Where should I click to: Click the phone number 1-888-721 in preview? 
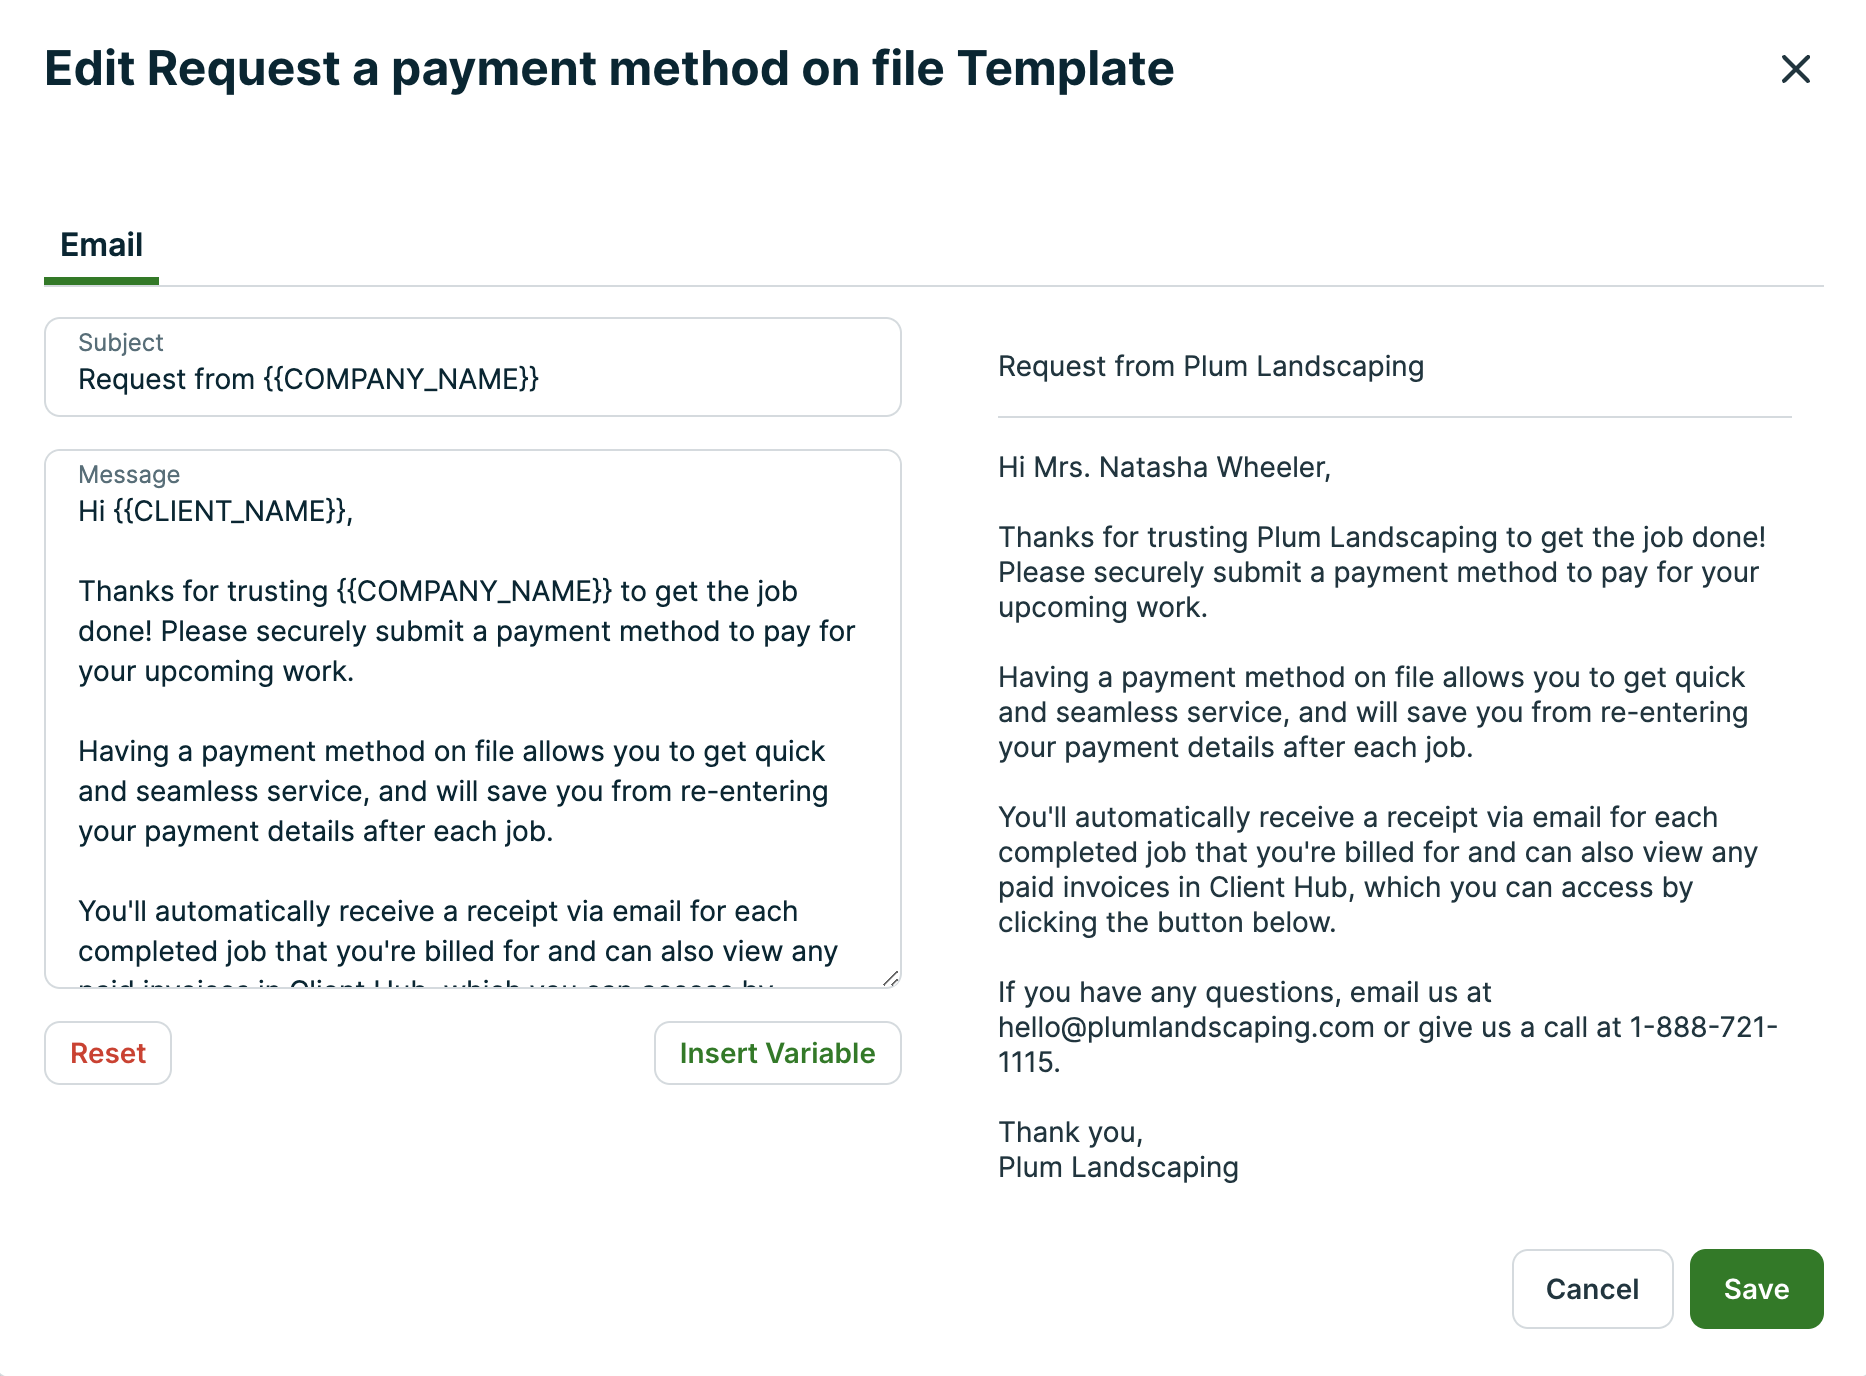tap(1702, 1028)
